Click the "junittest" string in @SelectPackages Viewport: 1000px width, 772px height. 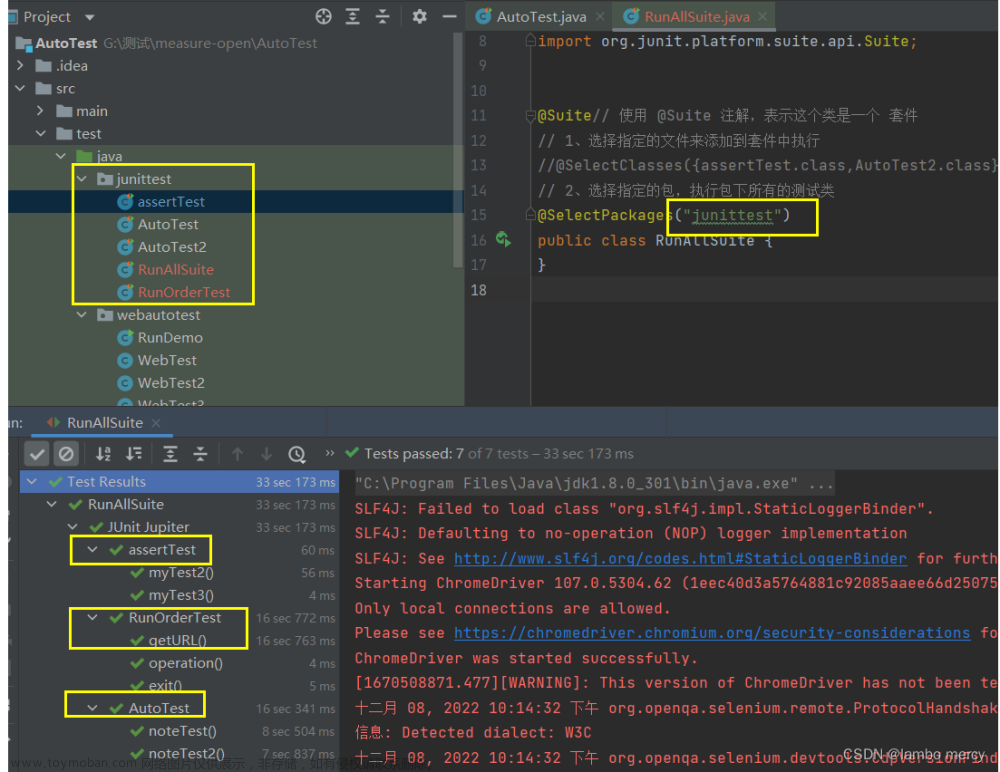coord(732,215)
